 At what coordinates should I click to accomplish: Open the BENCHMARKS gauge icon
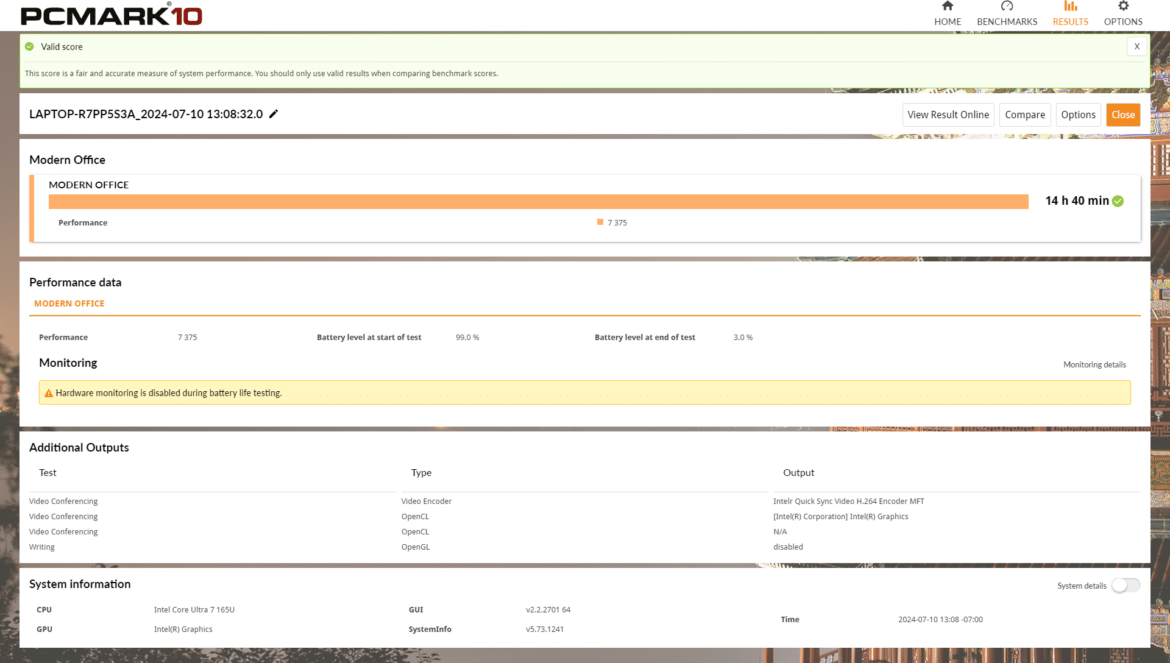tap(1007, 6)
